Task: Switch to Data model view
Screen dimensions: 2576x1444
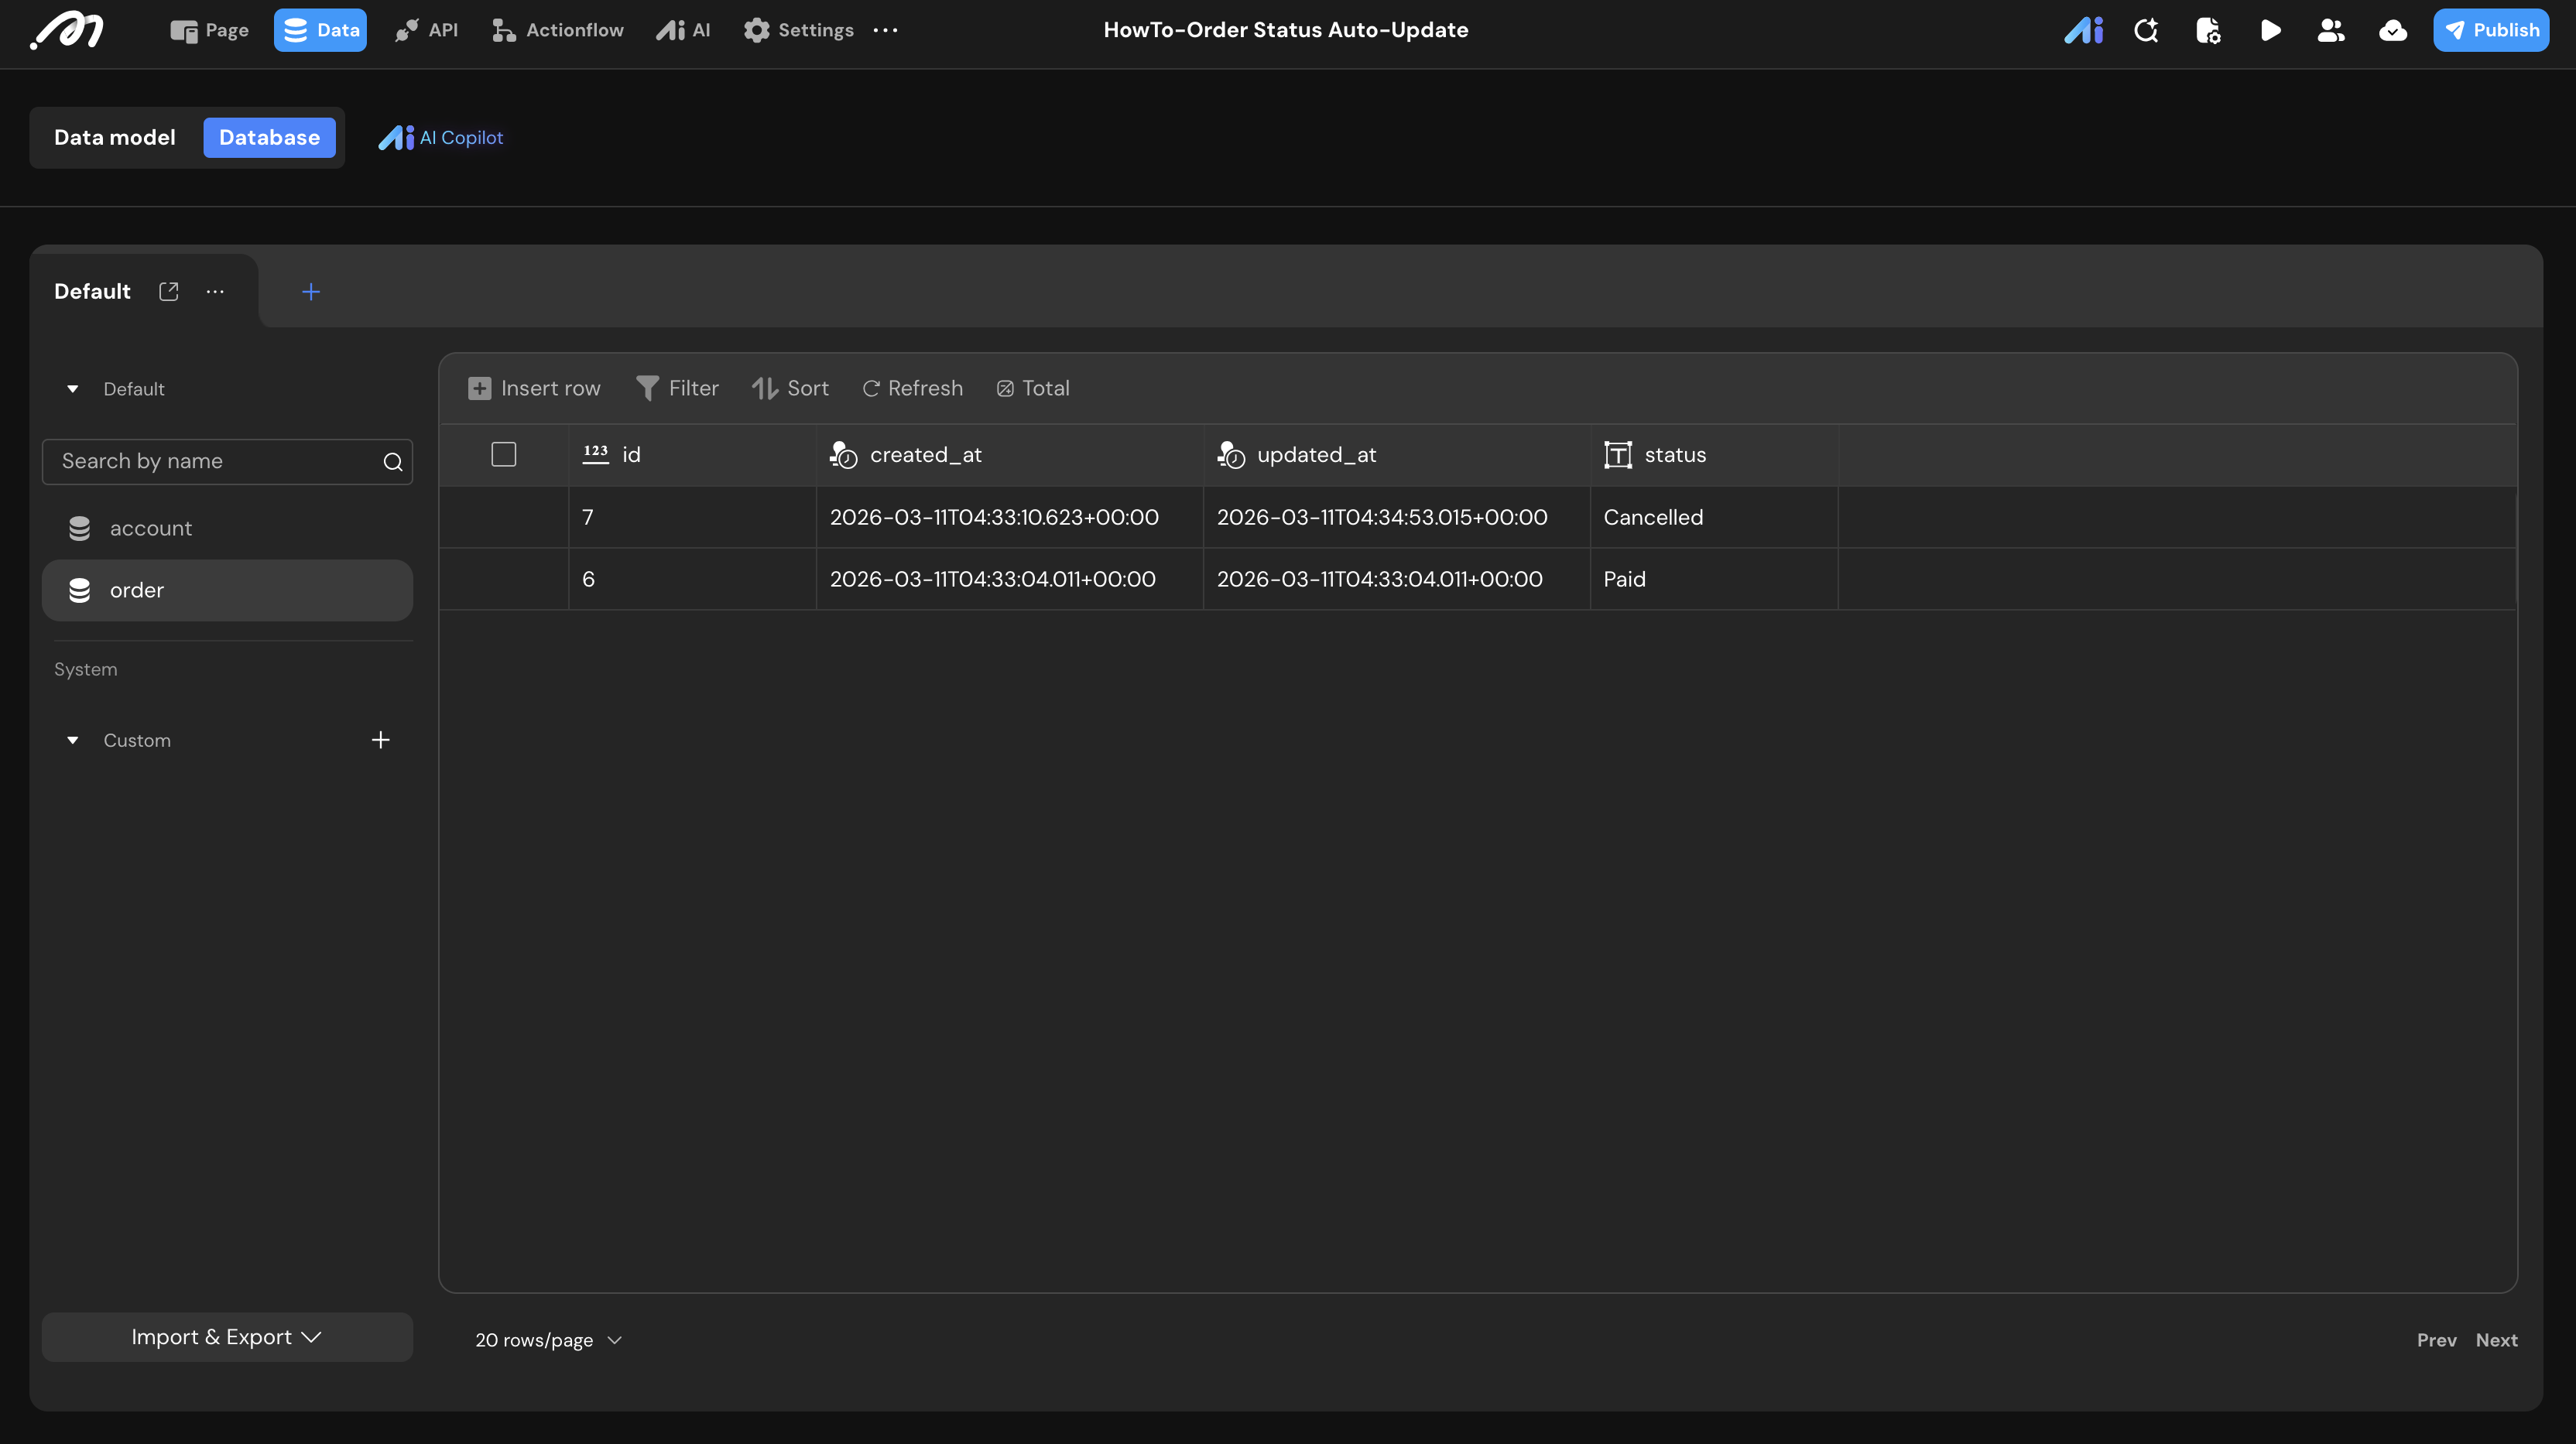Action: point(115,138)
